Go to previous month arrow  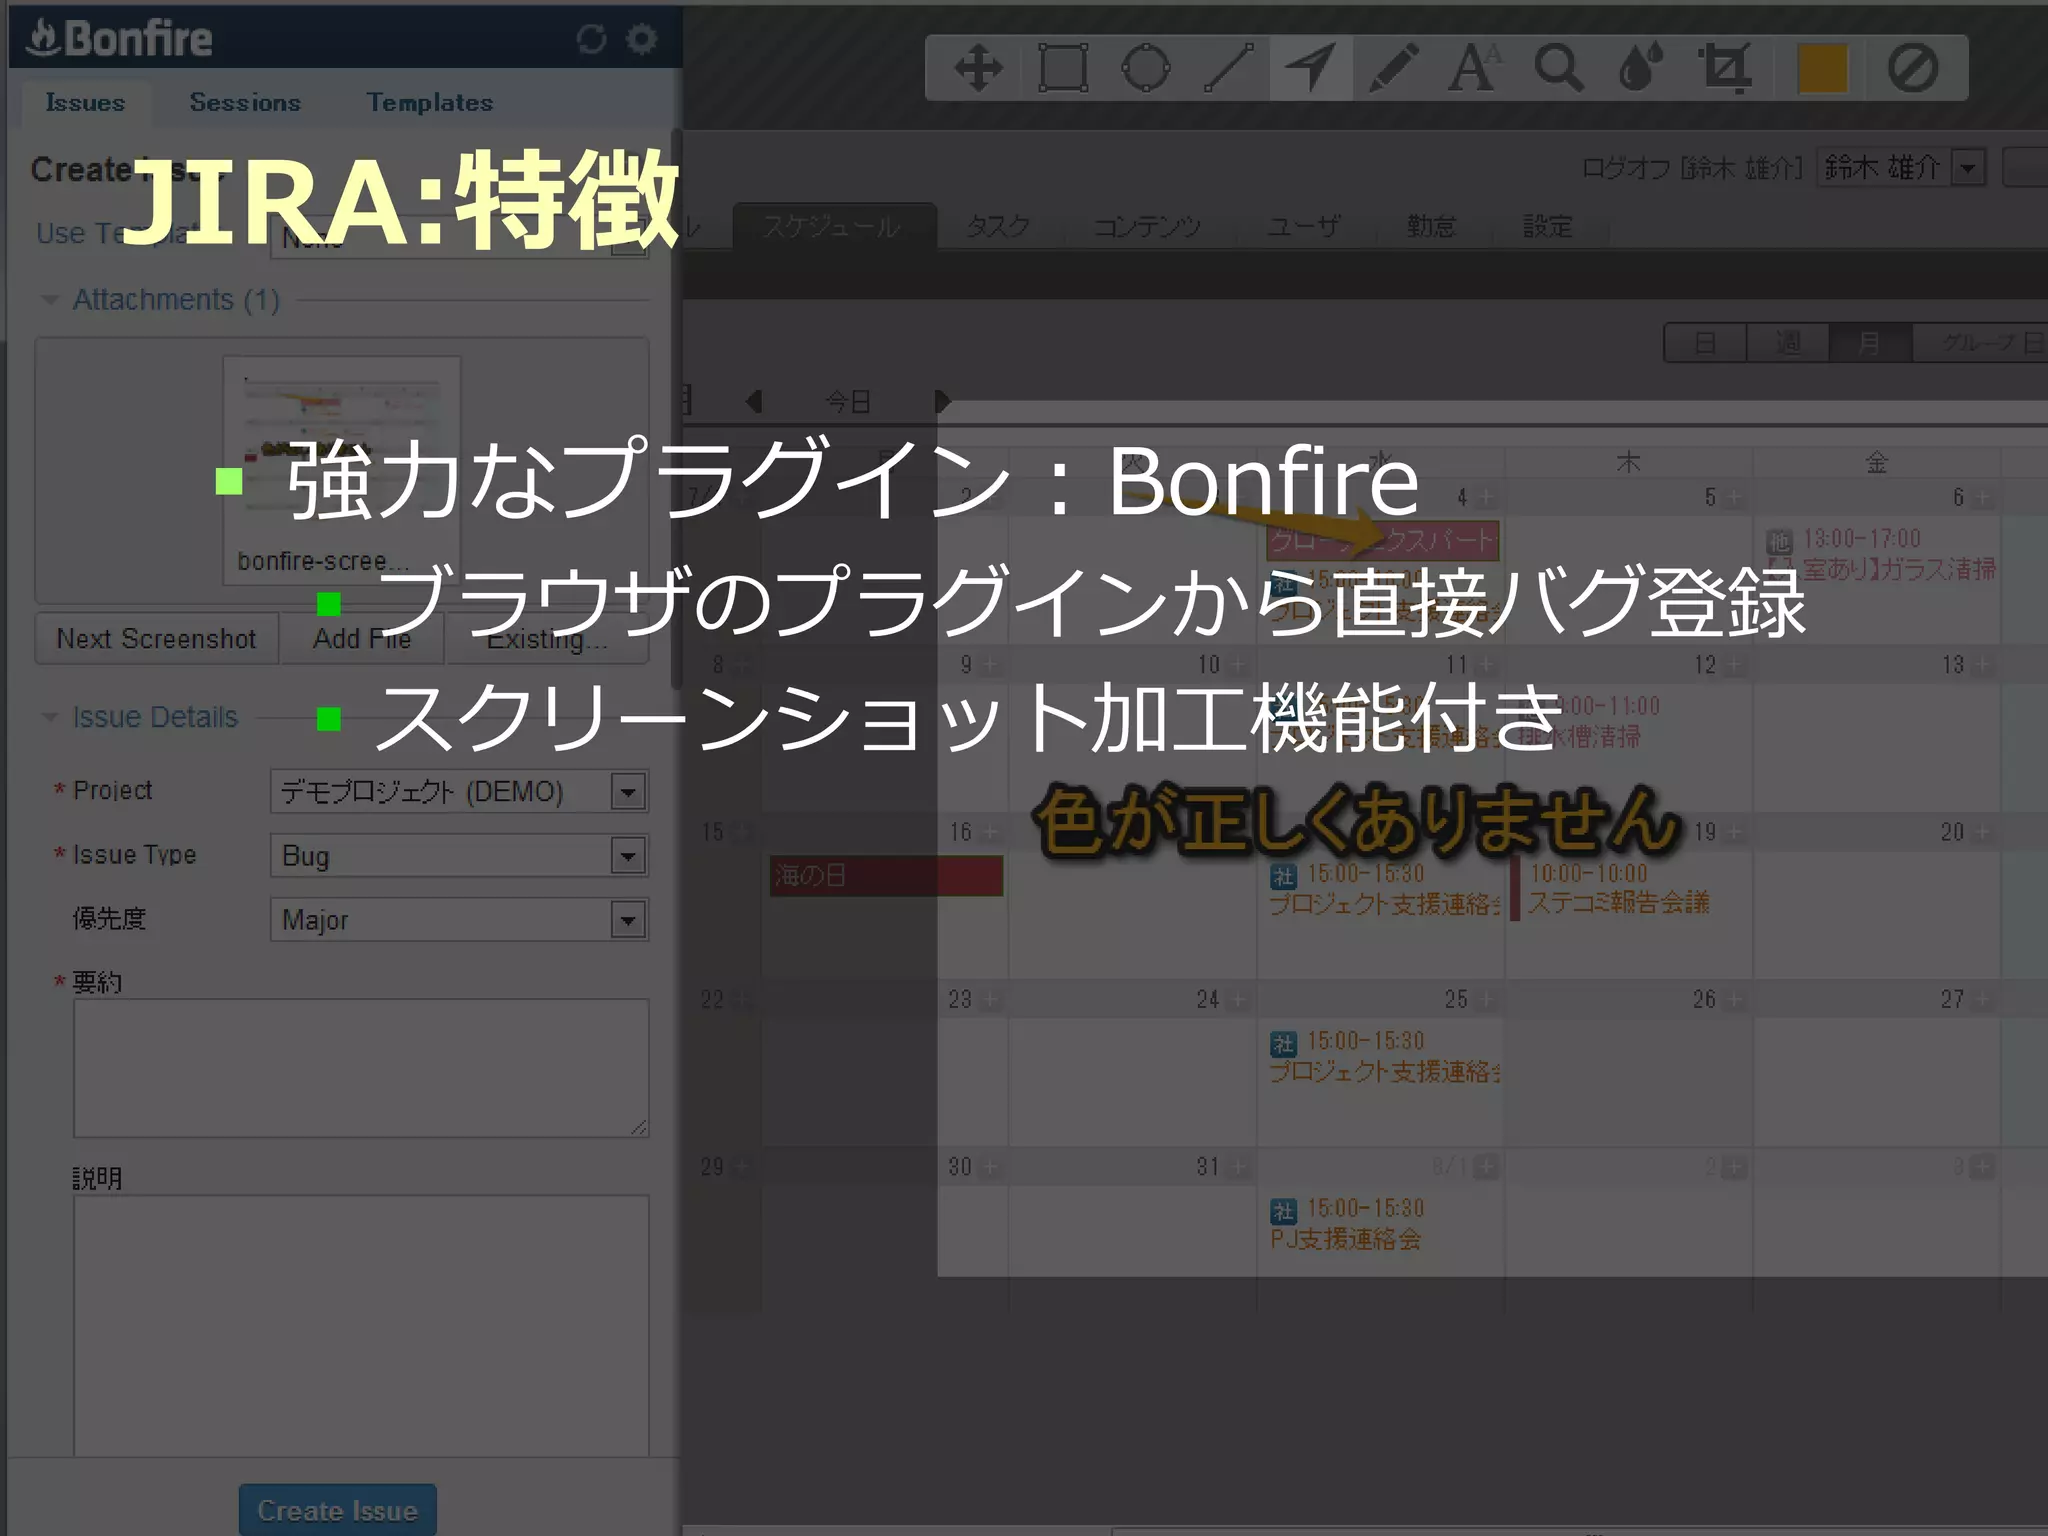[755, 401]
